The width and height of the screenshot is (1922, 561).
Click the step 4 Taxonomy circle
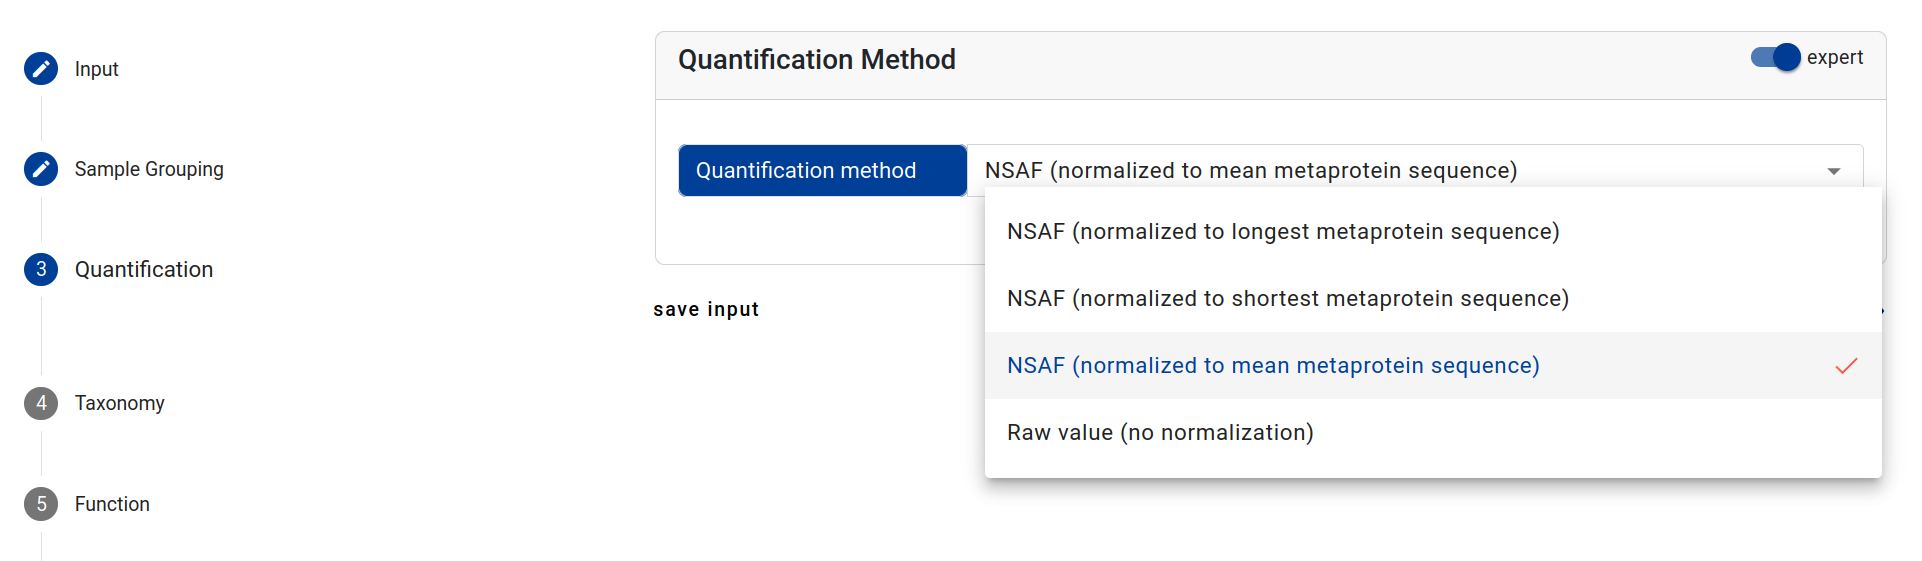click(41, 403)
